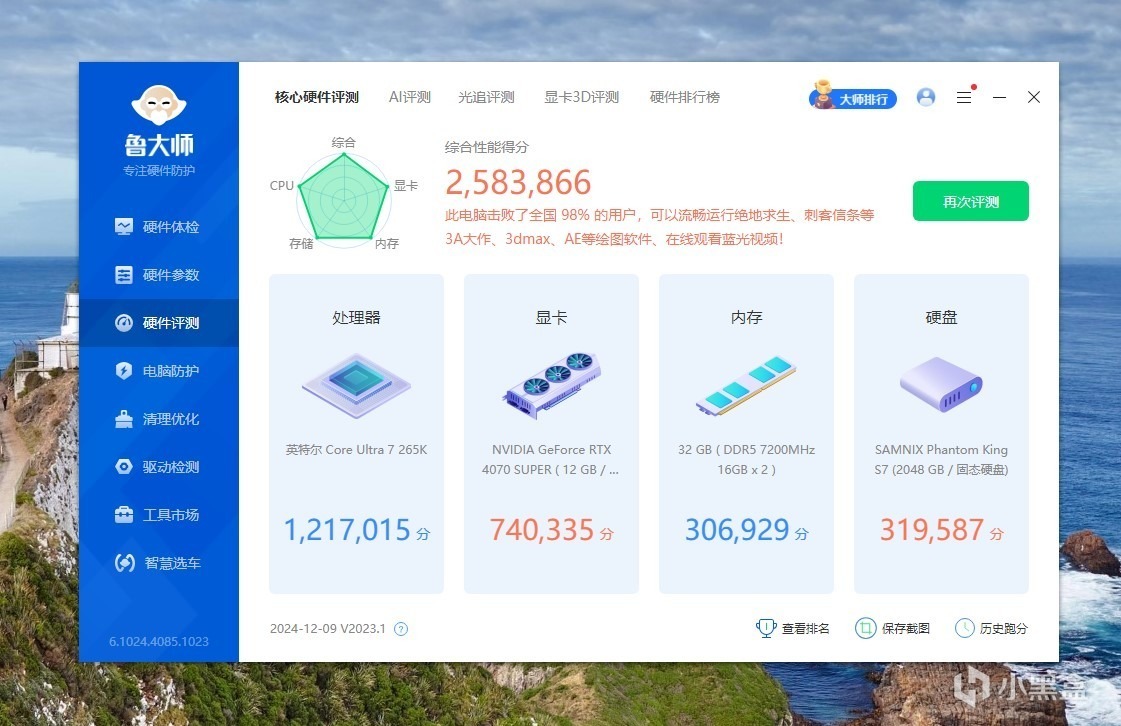Click the 内存 card heading
Viewport: 1121px width, 726px height.
[x=746, y=318]
